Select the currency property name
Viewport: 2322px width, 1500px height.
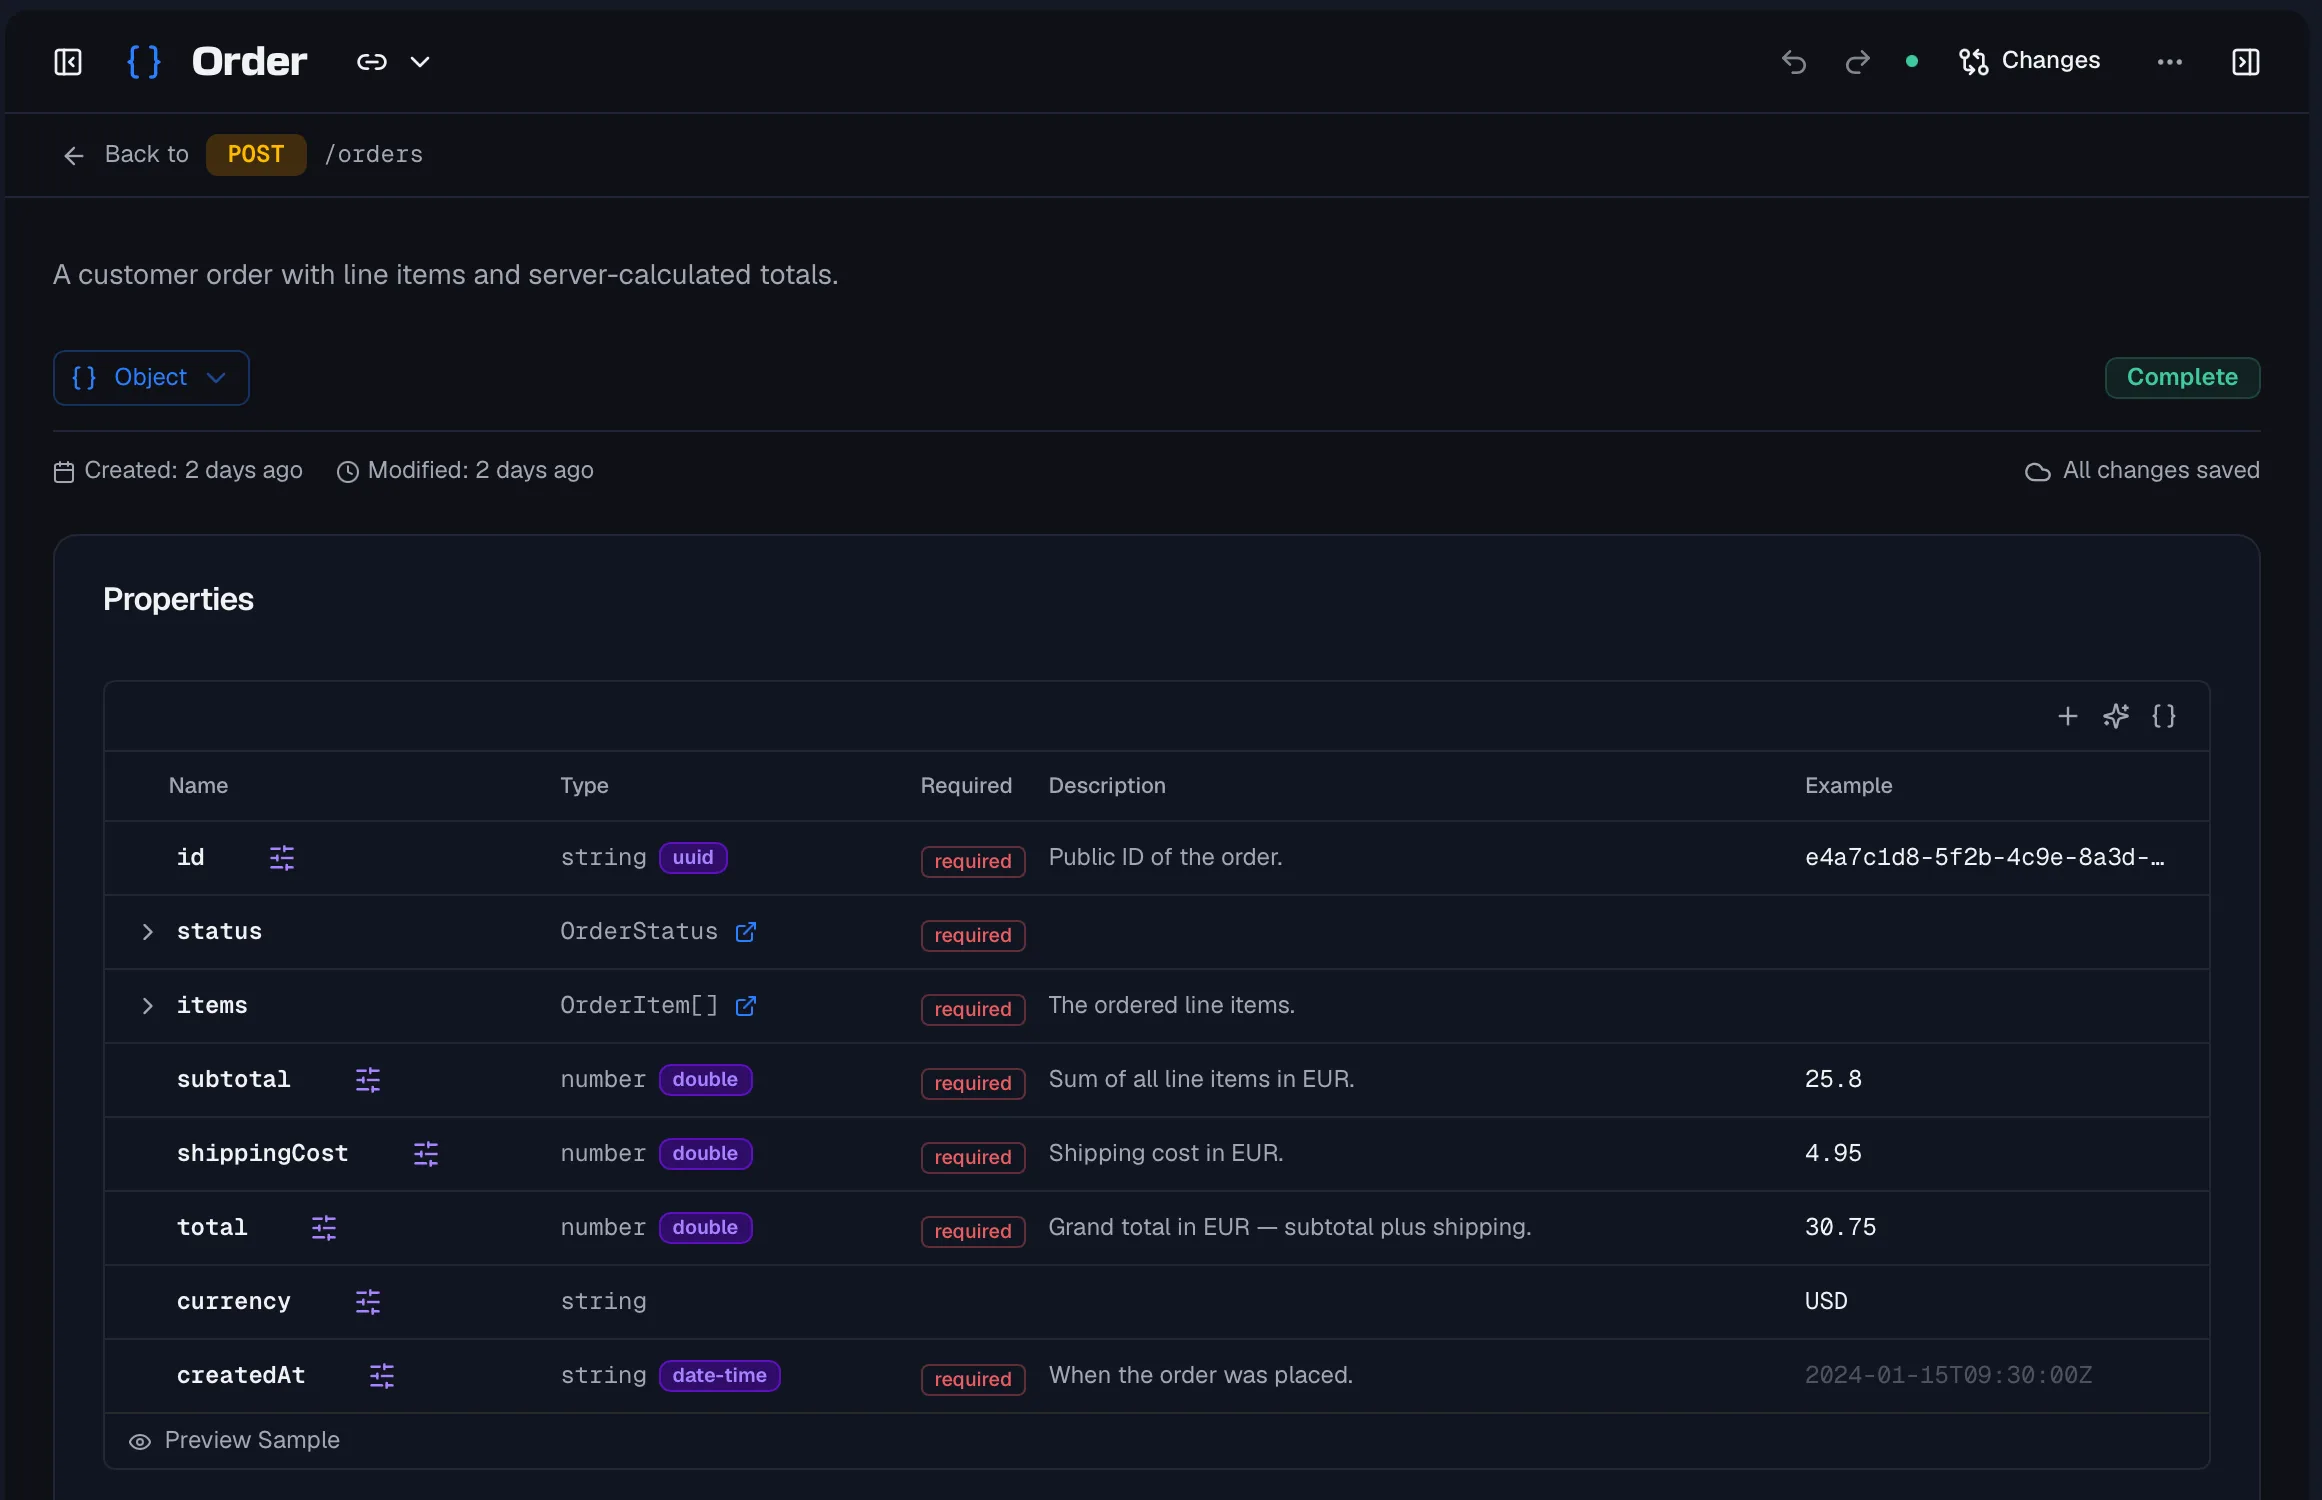tap(234, 1302)
